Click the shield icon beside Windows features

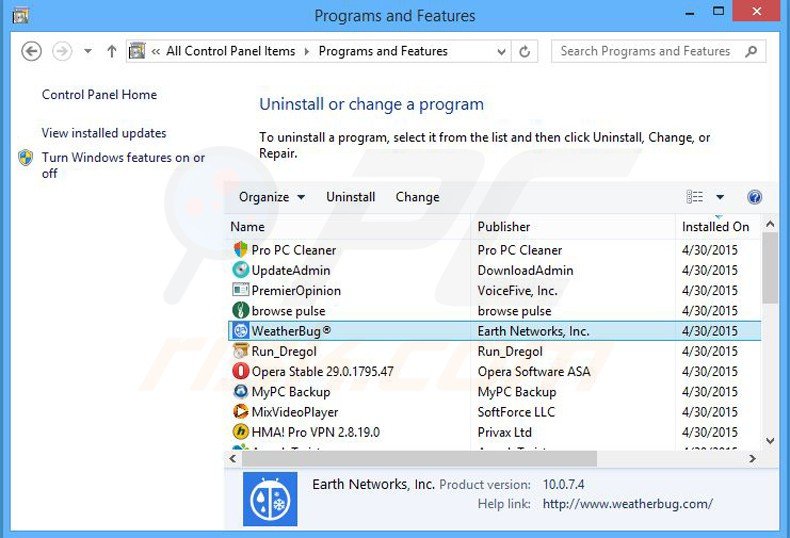[26, 158]
